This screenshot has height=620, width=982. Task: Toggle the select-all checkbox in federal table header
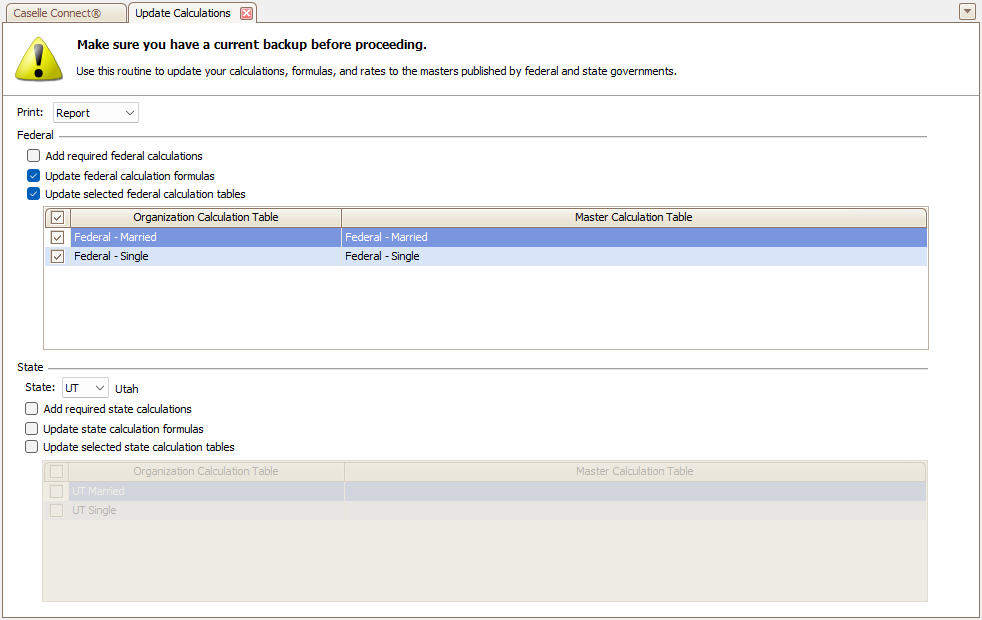(x=58, y=217)
